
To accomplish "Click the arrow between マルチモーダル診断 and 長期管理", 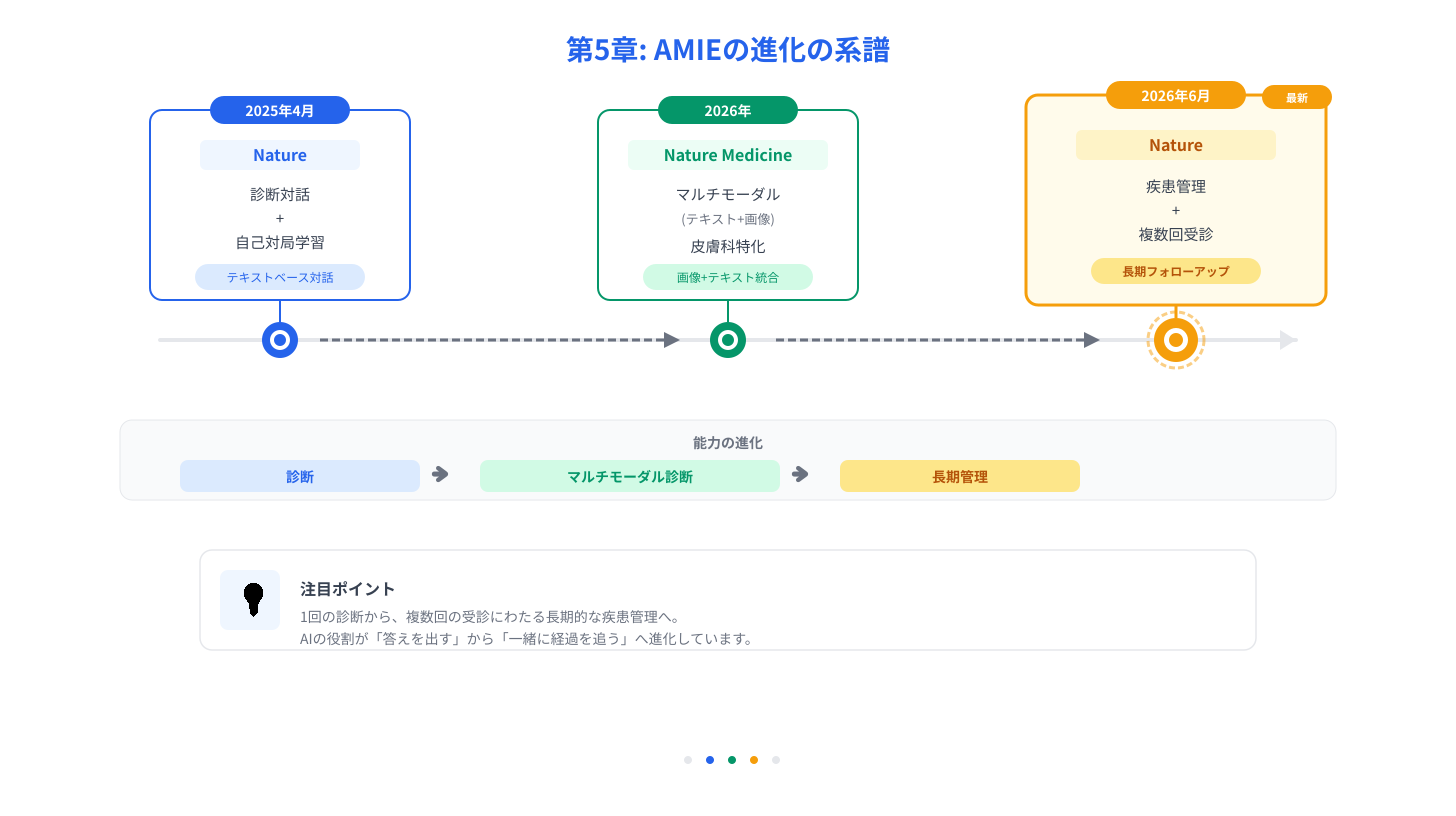I will (800, 474).
